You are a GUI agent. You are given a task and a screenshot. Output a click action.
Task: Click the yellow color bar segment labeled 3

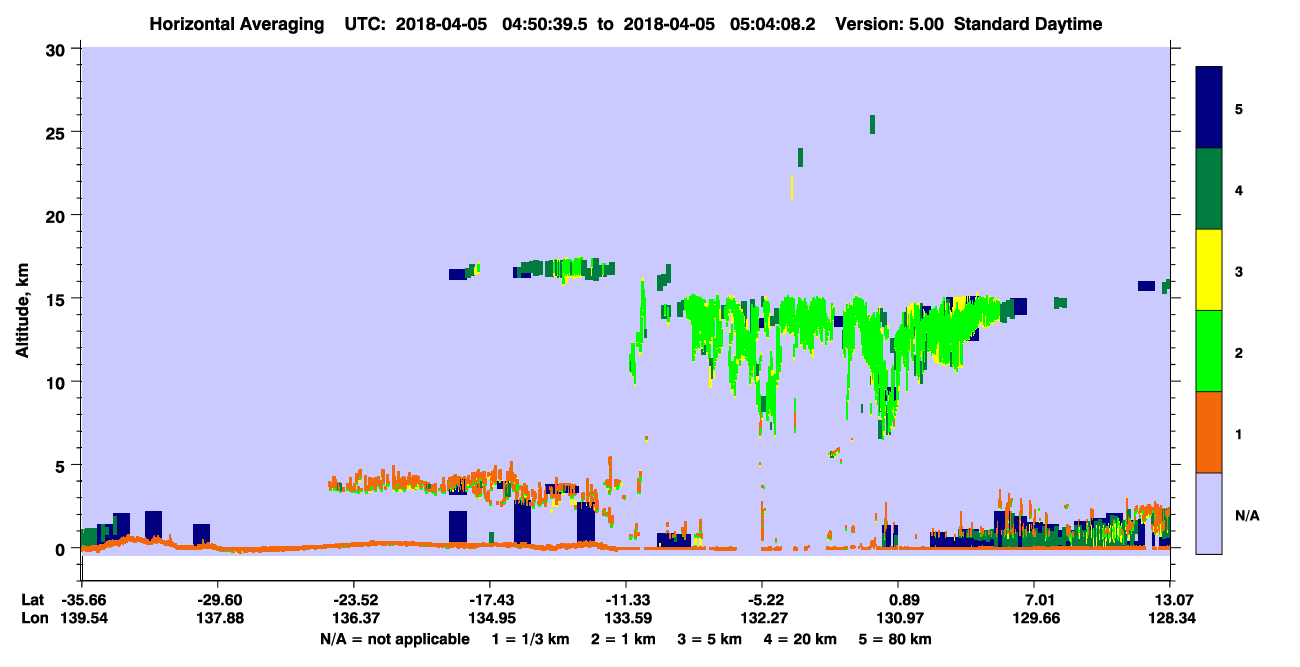pyautogui.click(x=1209, y=270)
